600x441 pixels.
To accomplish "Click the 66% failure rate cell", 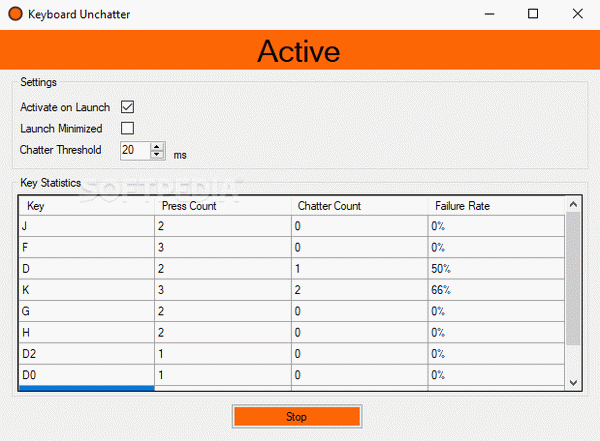I will tap(496, 290).
